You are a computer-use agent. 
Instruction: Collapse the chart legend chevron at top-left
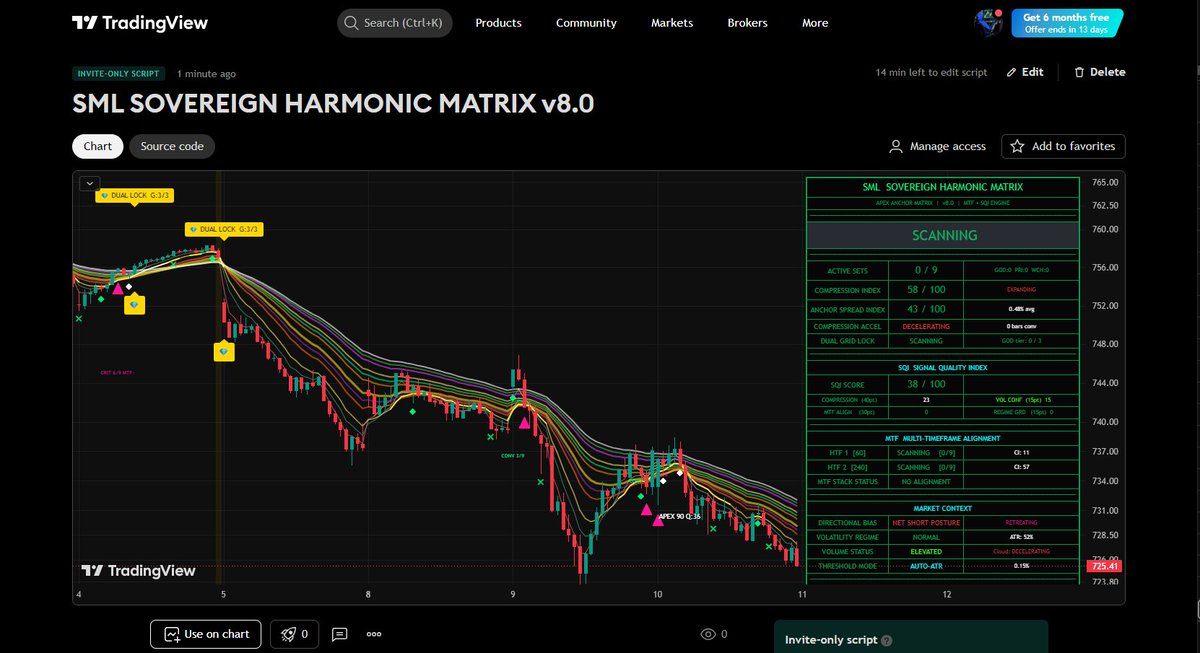[x=89, y=183]
